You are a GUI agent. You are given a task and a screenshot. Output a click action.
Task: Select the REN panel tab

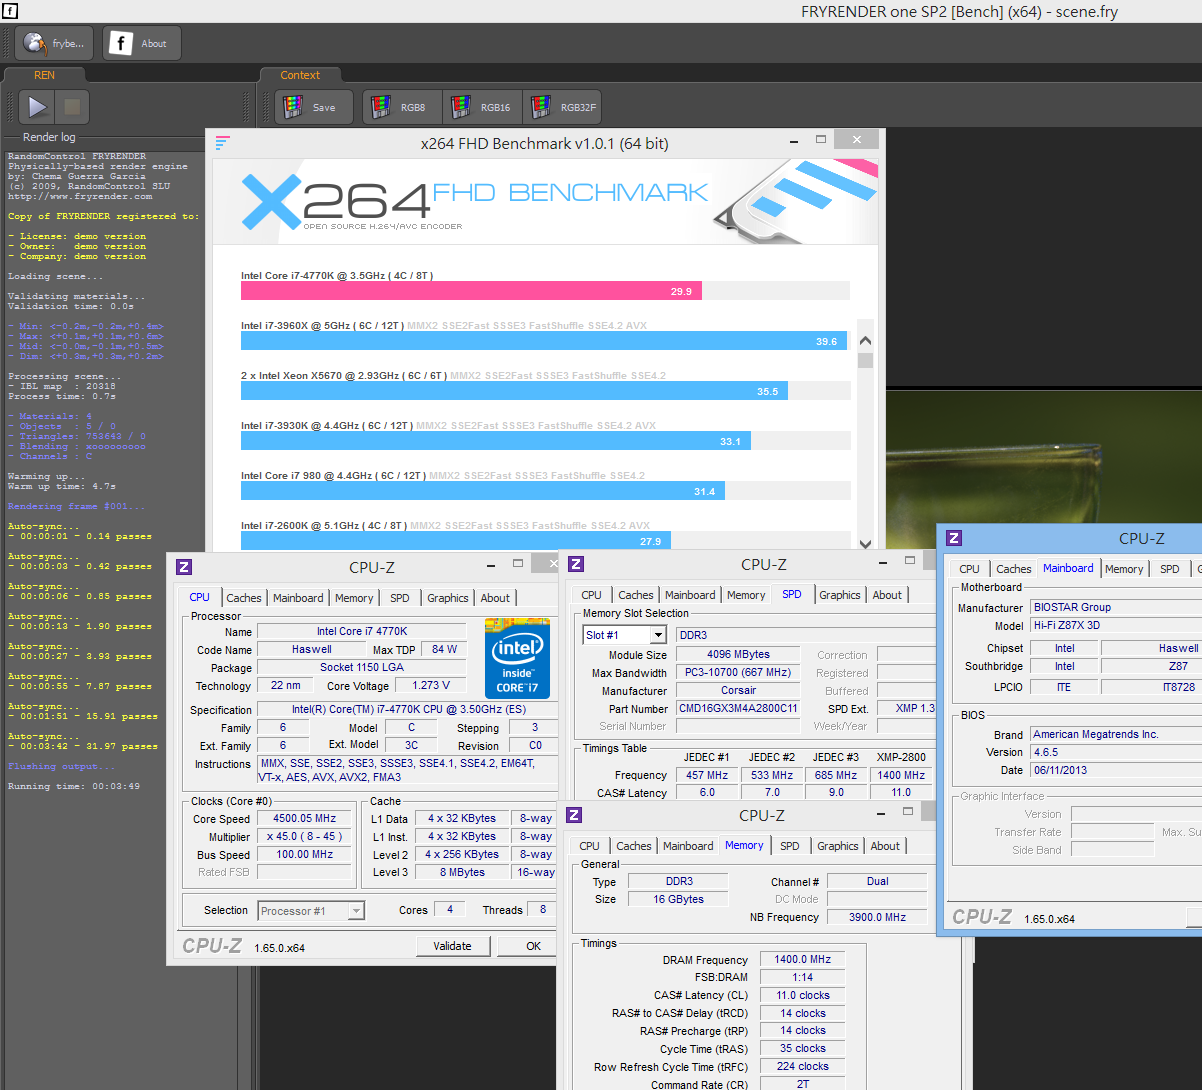tap(44, 75)
